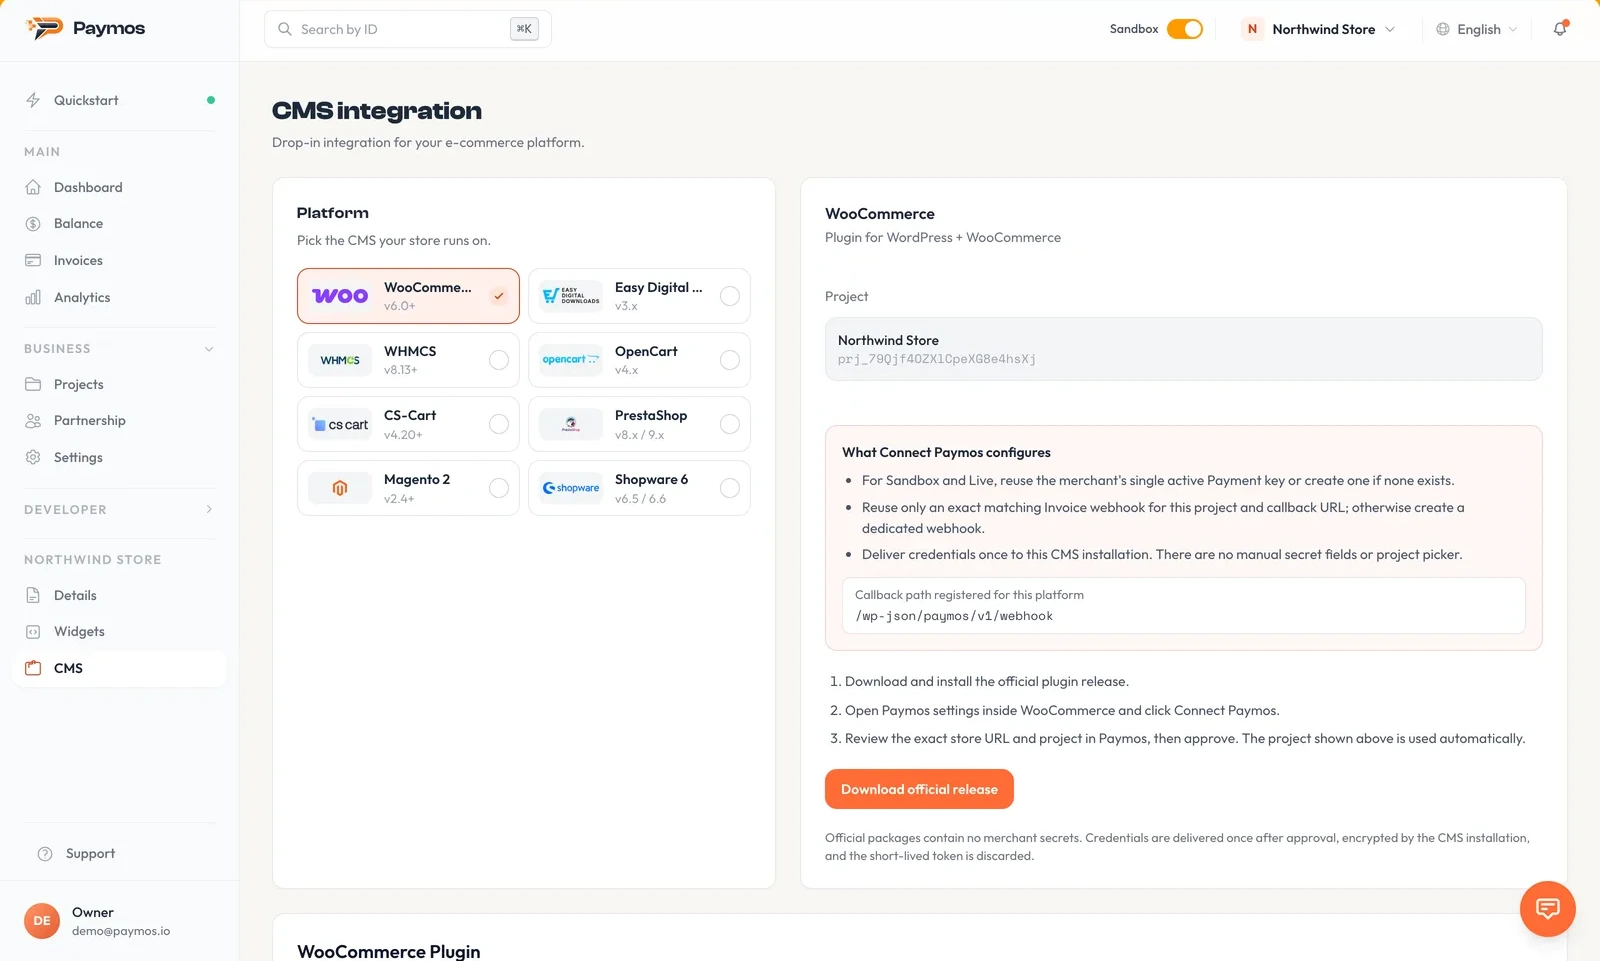
Task: Click the Quickstart lightning icon
Action: pyautogui.click(x=33, y=100)
